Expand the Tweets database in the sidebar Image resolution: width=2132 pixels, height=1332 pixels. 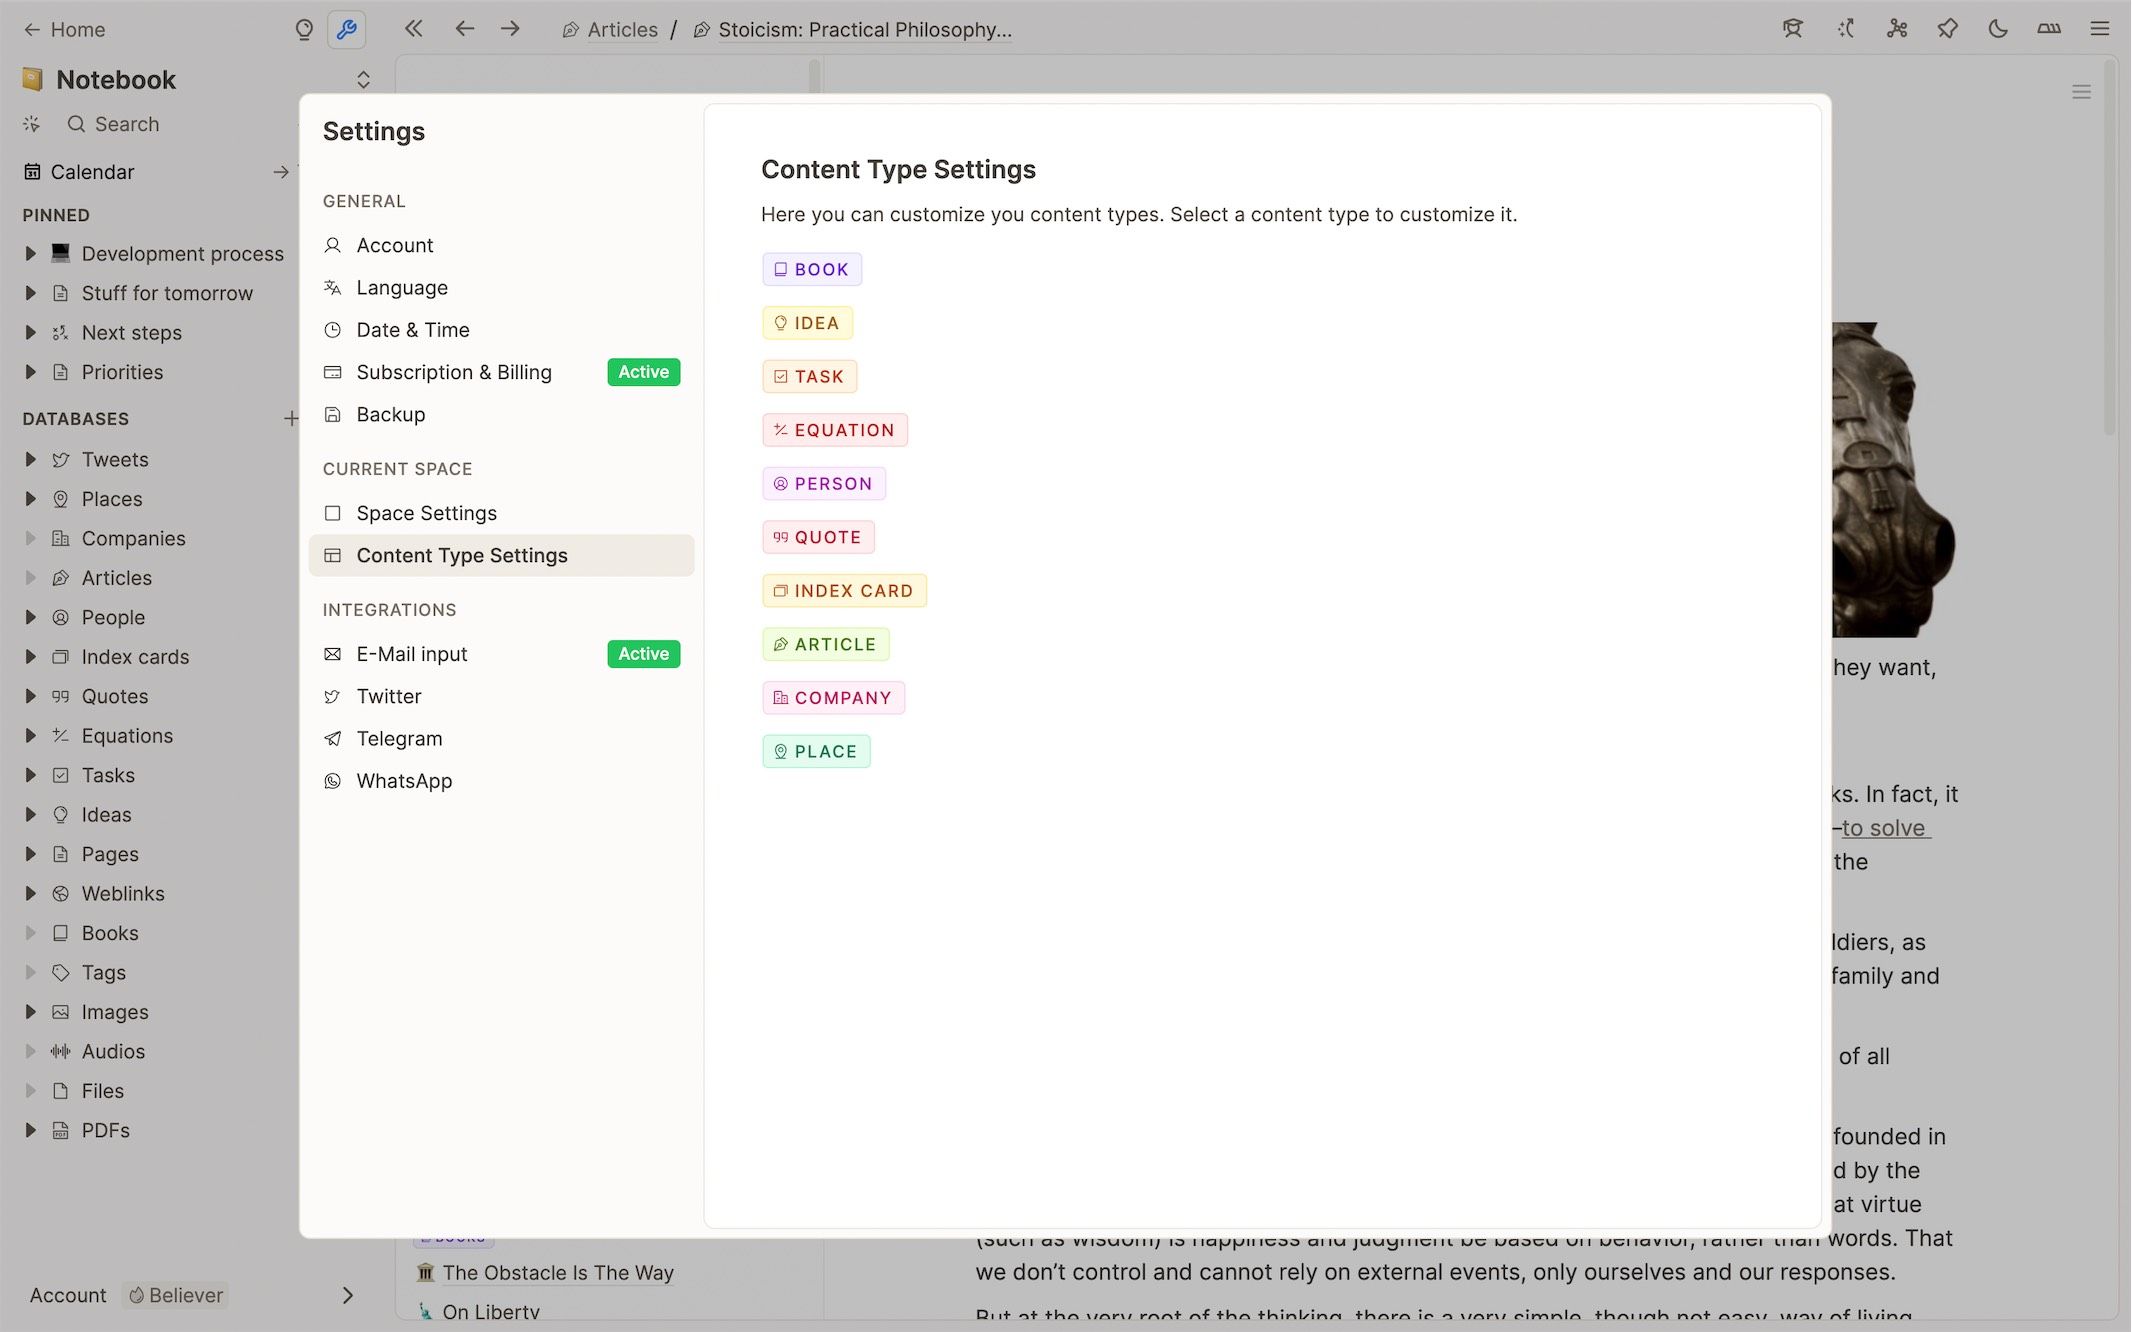pos(29,459)
